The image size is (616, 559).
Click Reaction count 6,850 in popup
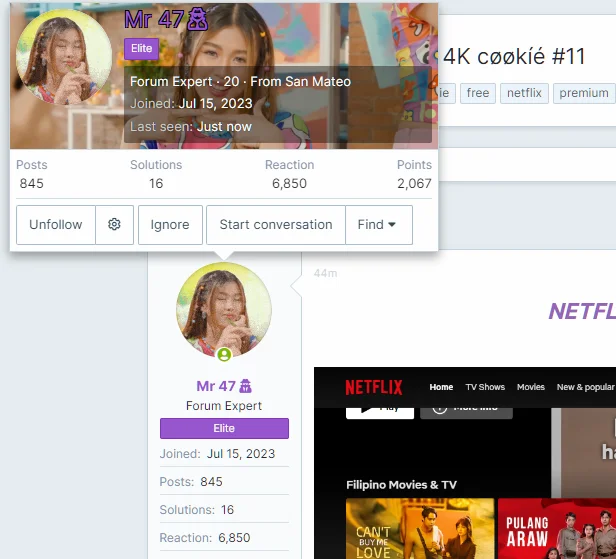pos(289,183)
